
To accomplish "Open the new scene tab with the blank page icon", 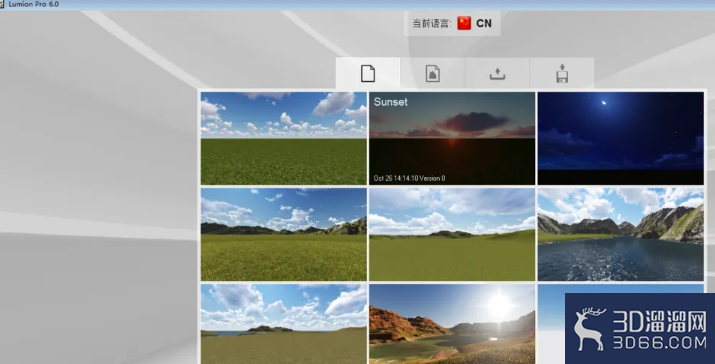I will [x=368, y=73].
